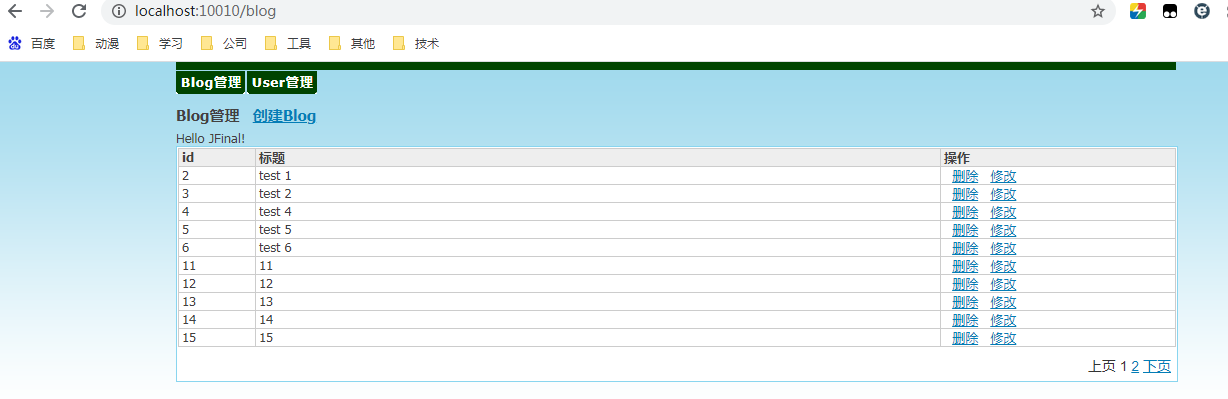
Task: Open the colorful square extension icon
Action: [1138, 11]
